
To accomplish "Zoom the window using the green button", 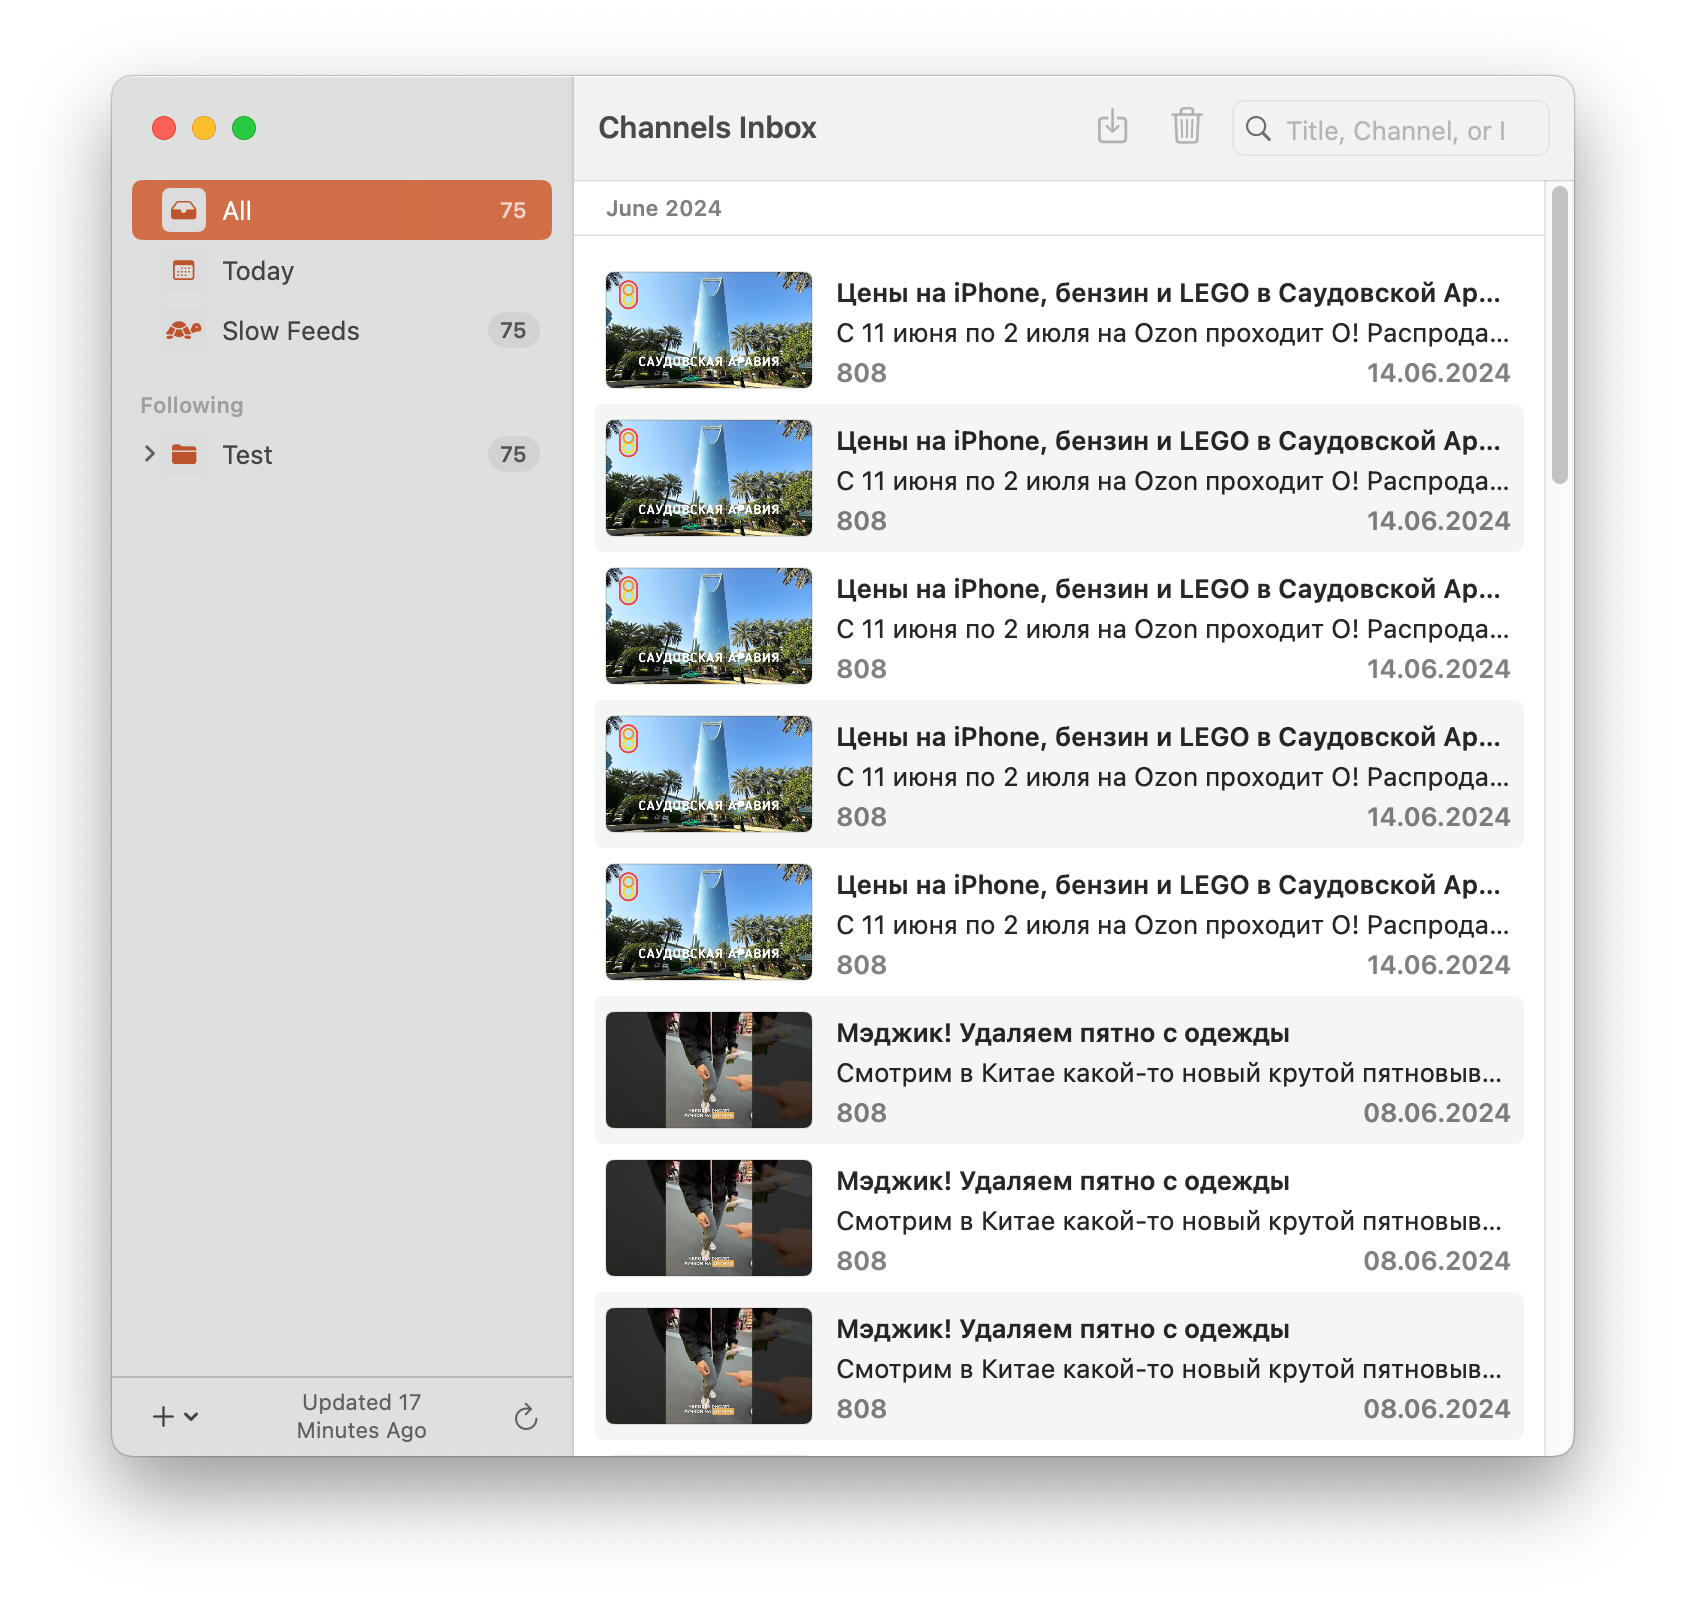I will pos(244,128).
